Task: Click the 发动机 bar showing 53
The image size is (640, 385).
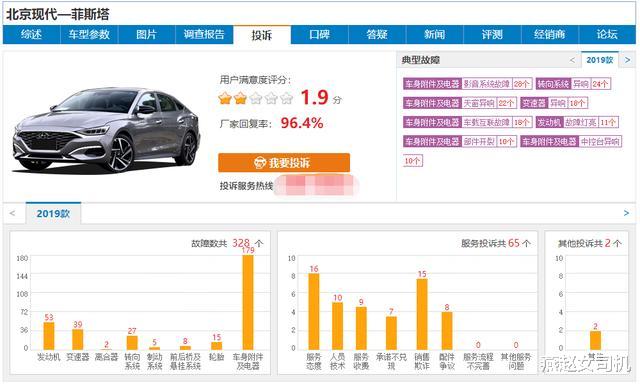Action: coord(49,336)
